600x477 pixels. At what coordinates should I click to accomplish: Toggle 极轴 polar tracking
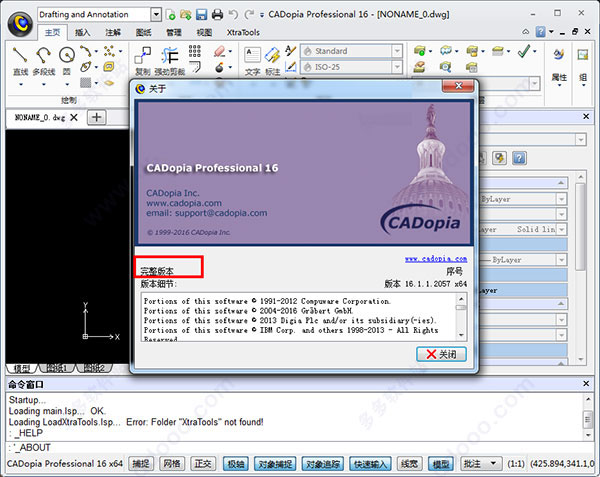(x=236, y=464)
